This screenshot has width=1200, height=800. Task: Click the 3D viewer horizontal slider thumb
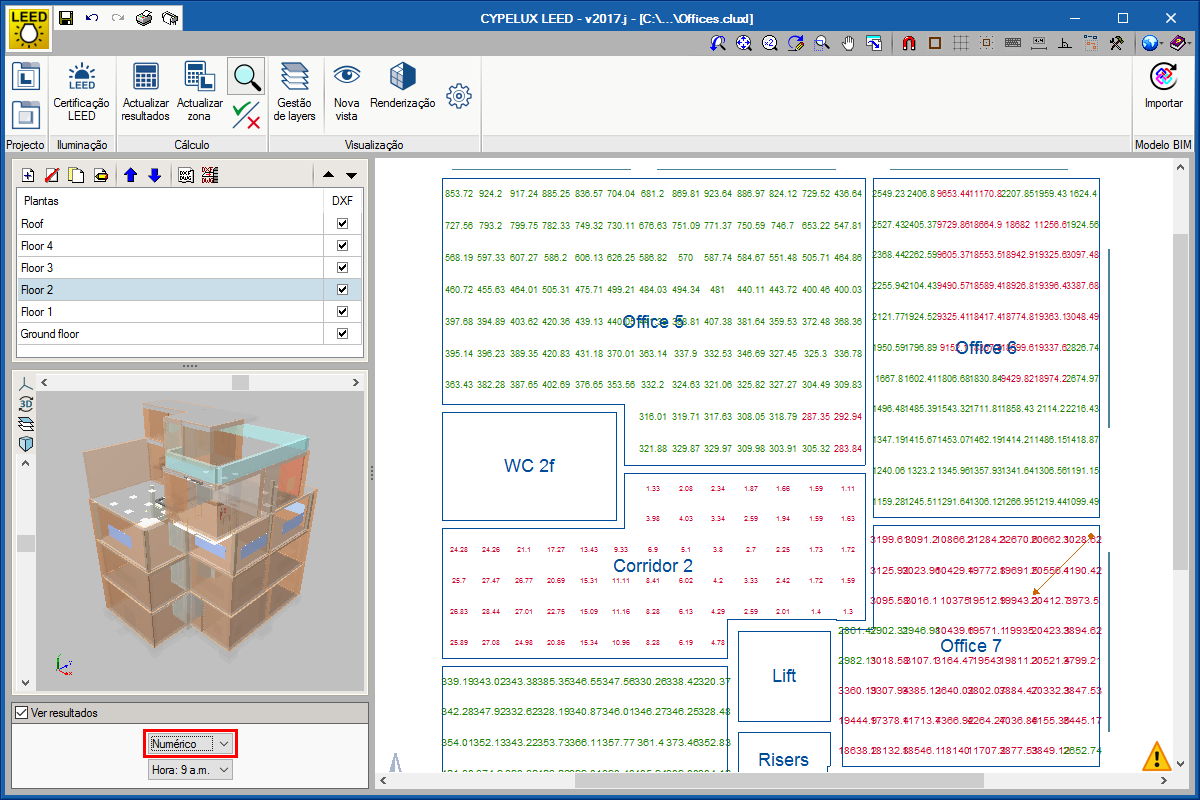pyautogui.click(x=241, y=382)
